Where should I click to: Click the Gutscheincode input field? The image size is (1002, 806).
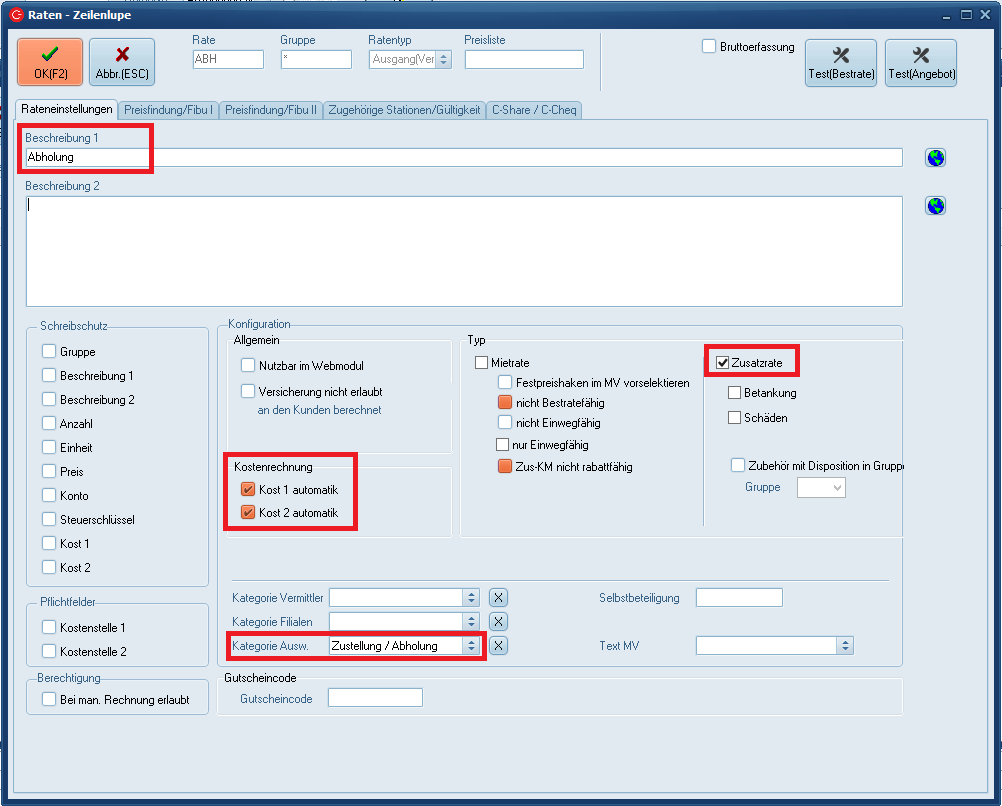click(375, 698)
